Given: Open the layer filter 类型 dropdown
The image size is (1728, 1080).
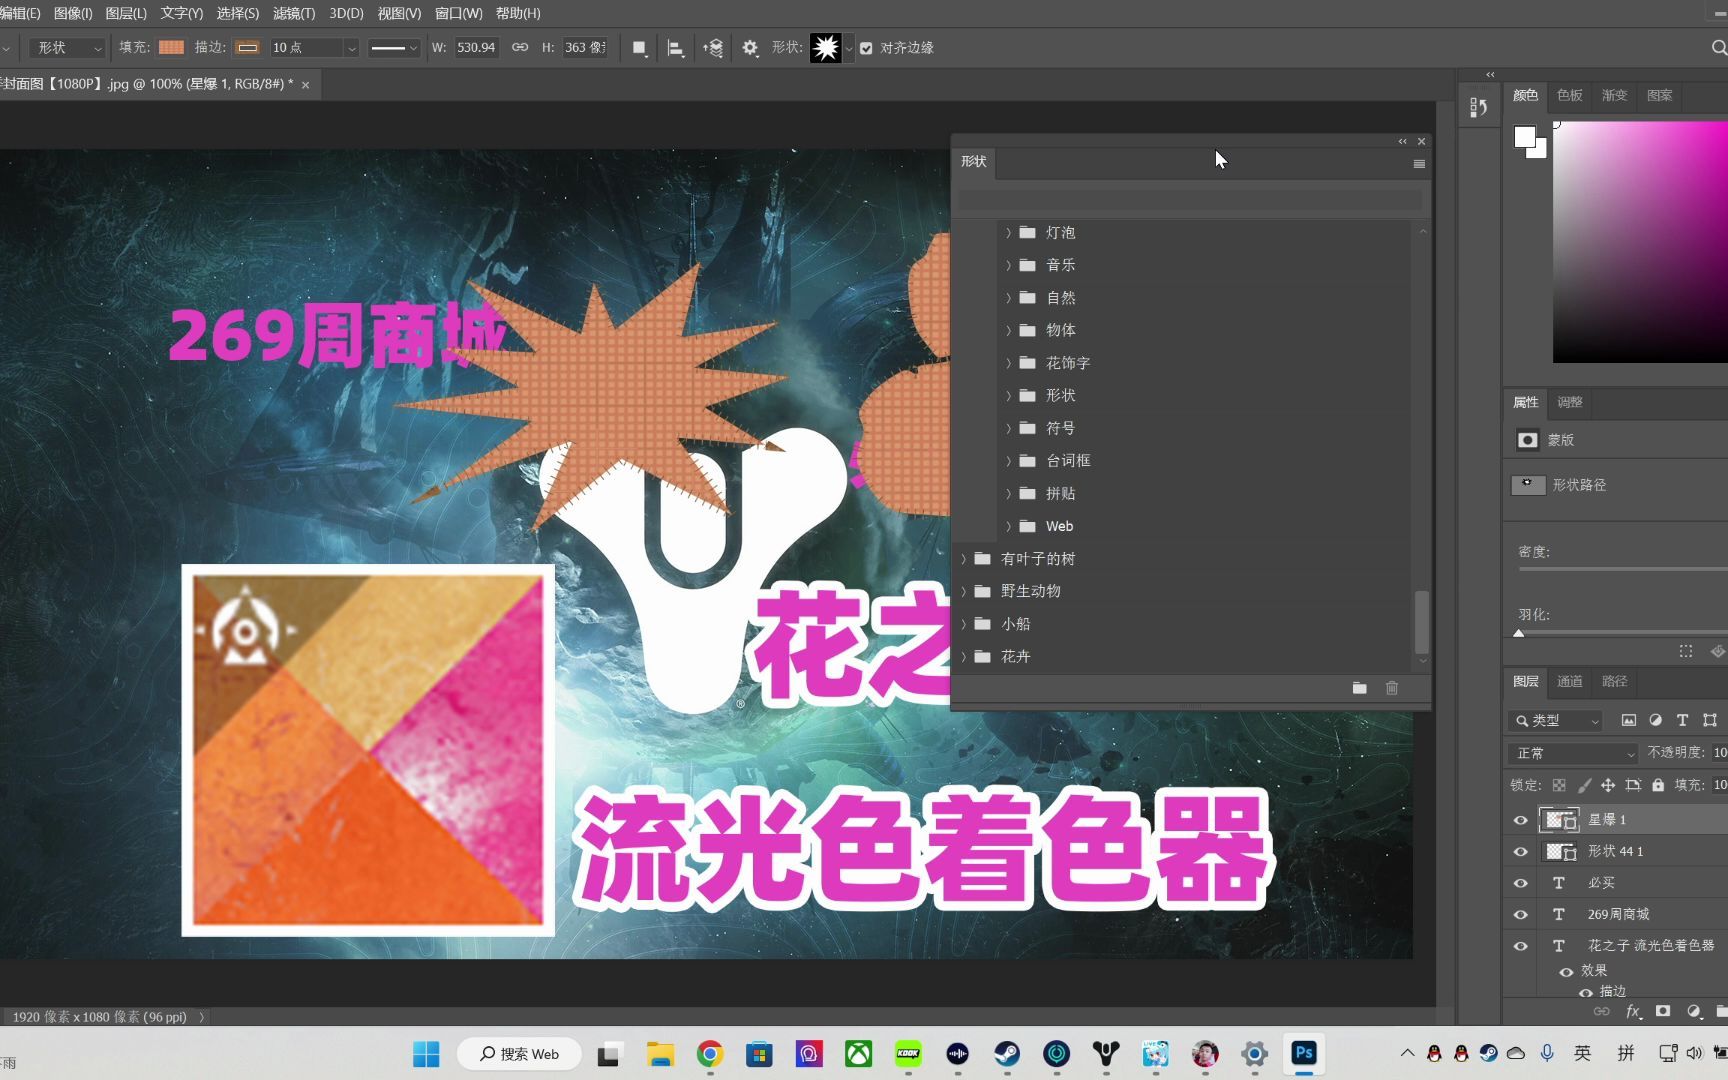Looking at the screenshot, I should pos(1557,720).
